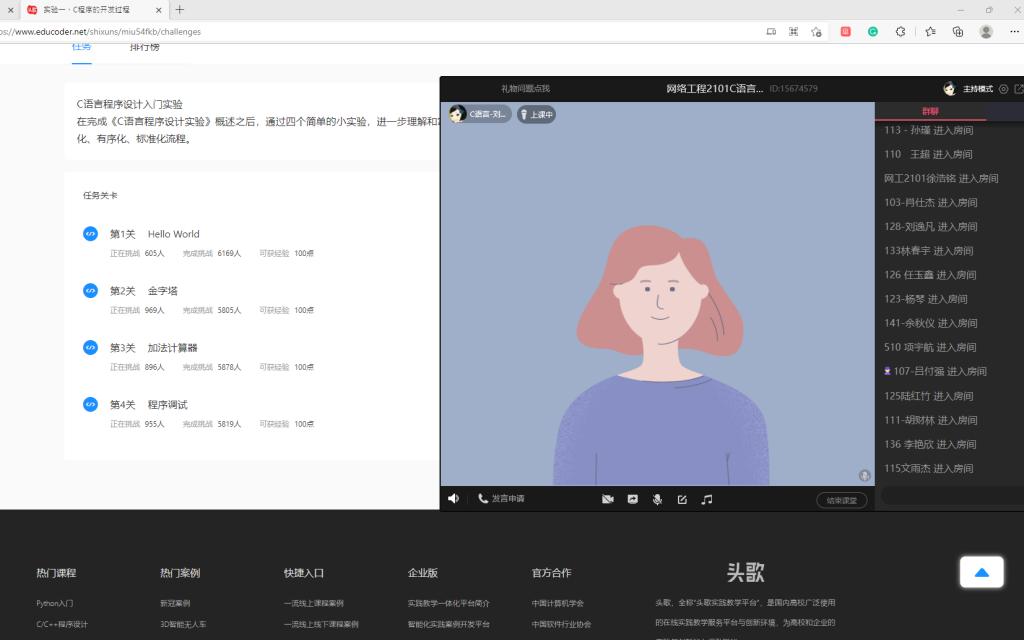Click the 主持模式 host mode label
This screenshot has height=640, width=1024.
978,89
